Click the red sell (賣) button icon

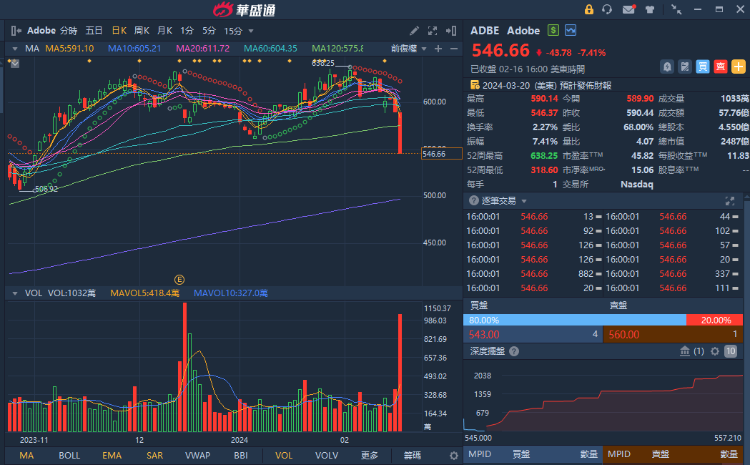coord(721,67)
